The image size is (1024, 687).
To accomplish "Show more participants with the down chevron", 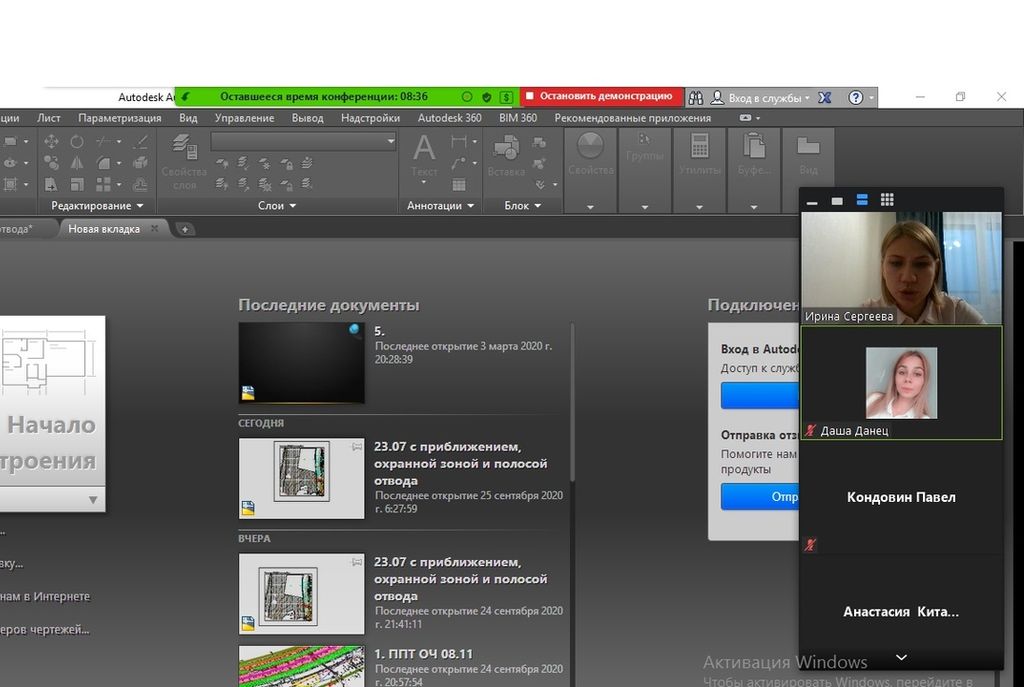I will coord(901,657).
